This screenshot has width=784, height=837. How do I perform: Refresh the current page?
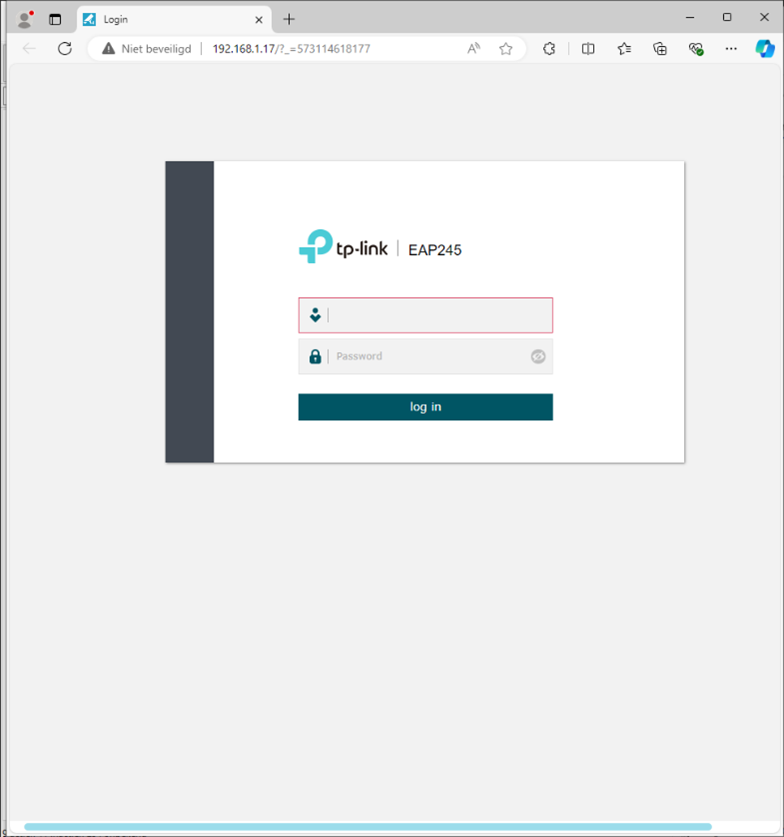pos(65,49)
